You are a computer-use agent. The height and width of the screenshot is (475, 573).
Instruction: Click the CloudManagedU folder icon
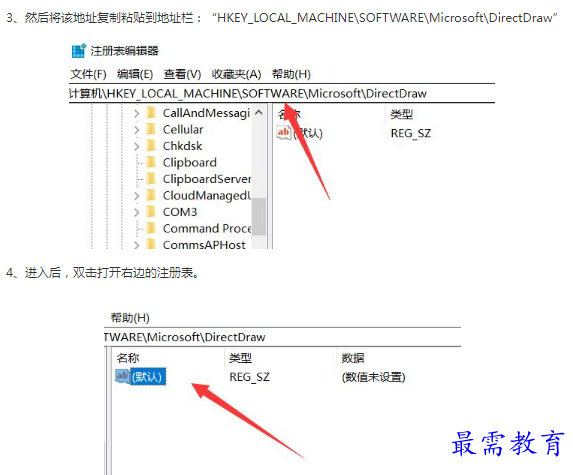(x=151, y=195)
